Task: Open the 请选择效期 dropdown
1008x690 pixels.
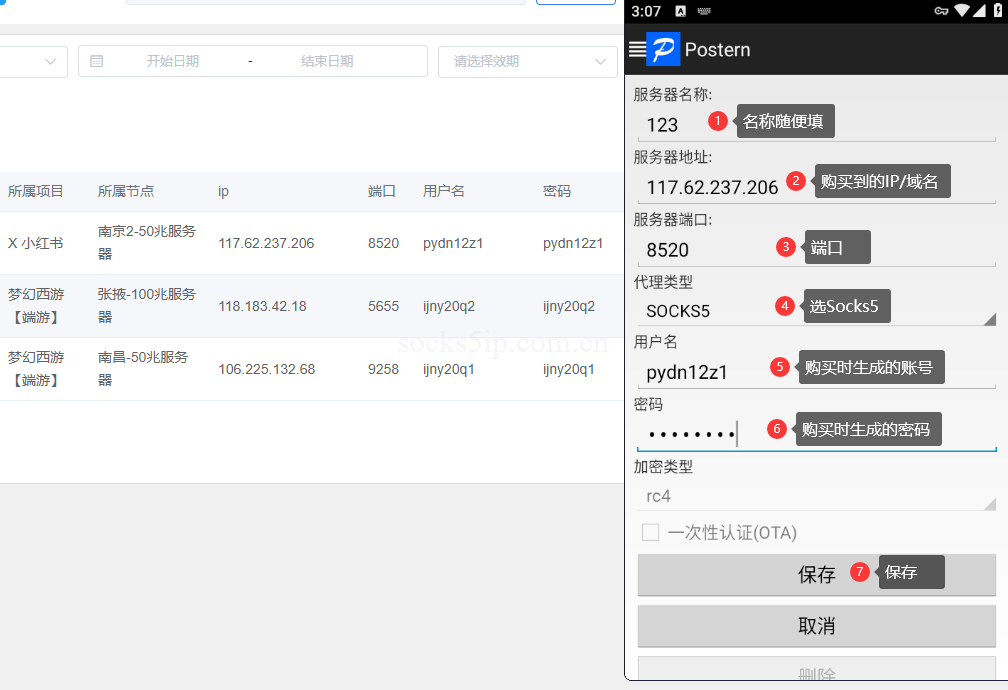Action: coord(527,61)
